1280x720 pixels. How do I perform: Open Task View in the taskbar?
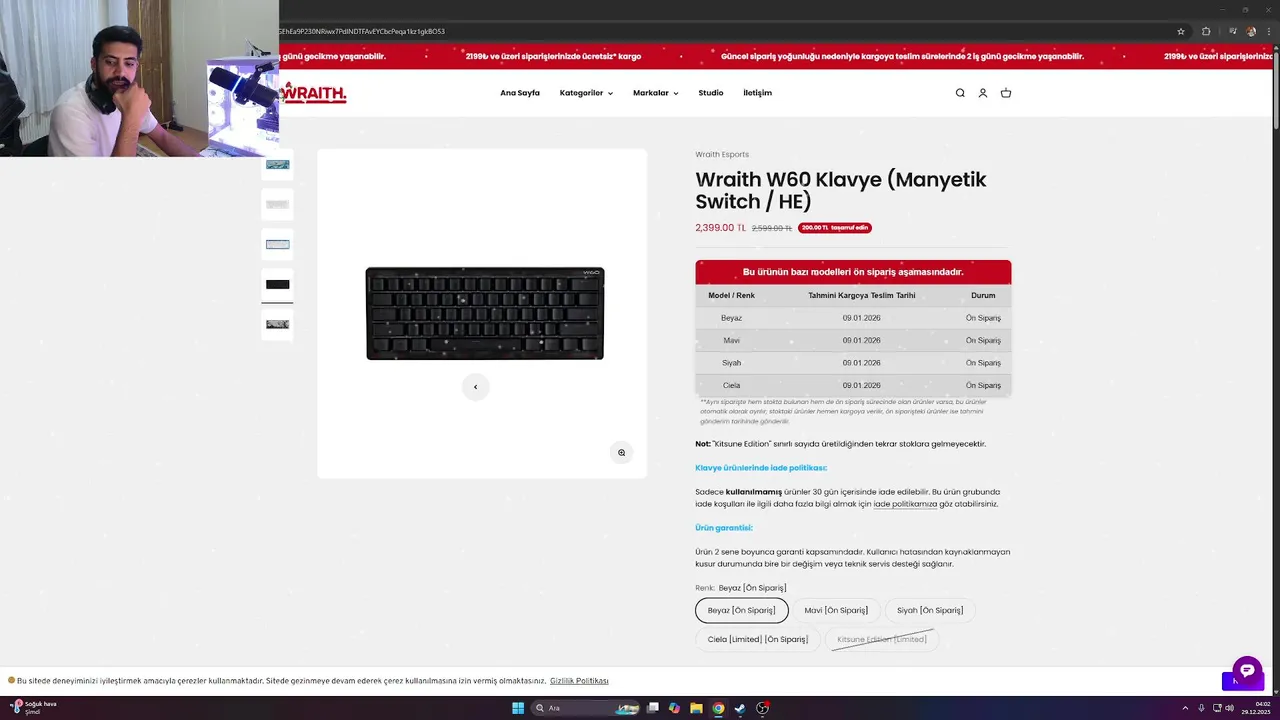click(653, 708)
